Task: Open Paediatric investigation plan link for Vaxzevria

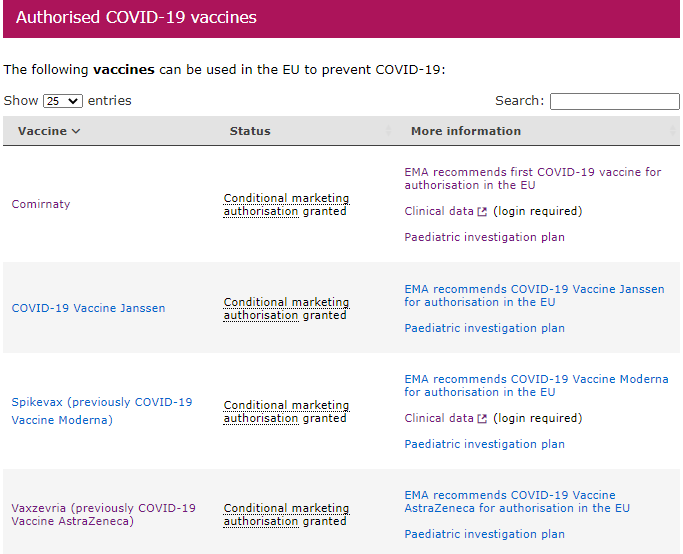Action: (484, 534)
